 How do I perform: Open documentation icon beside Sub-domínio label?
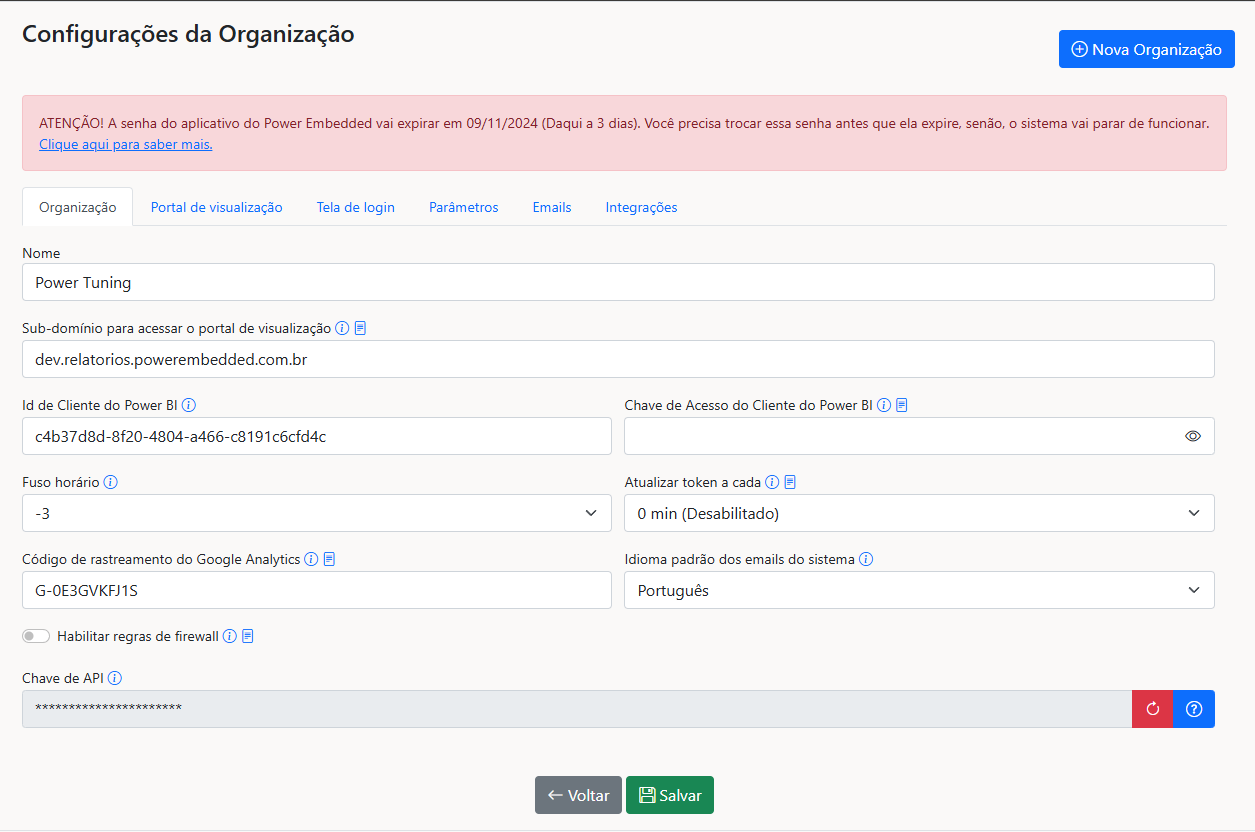tap(361, 328)
